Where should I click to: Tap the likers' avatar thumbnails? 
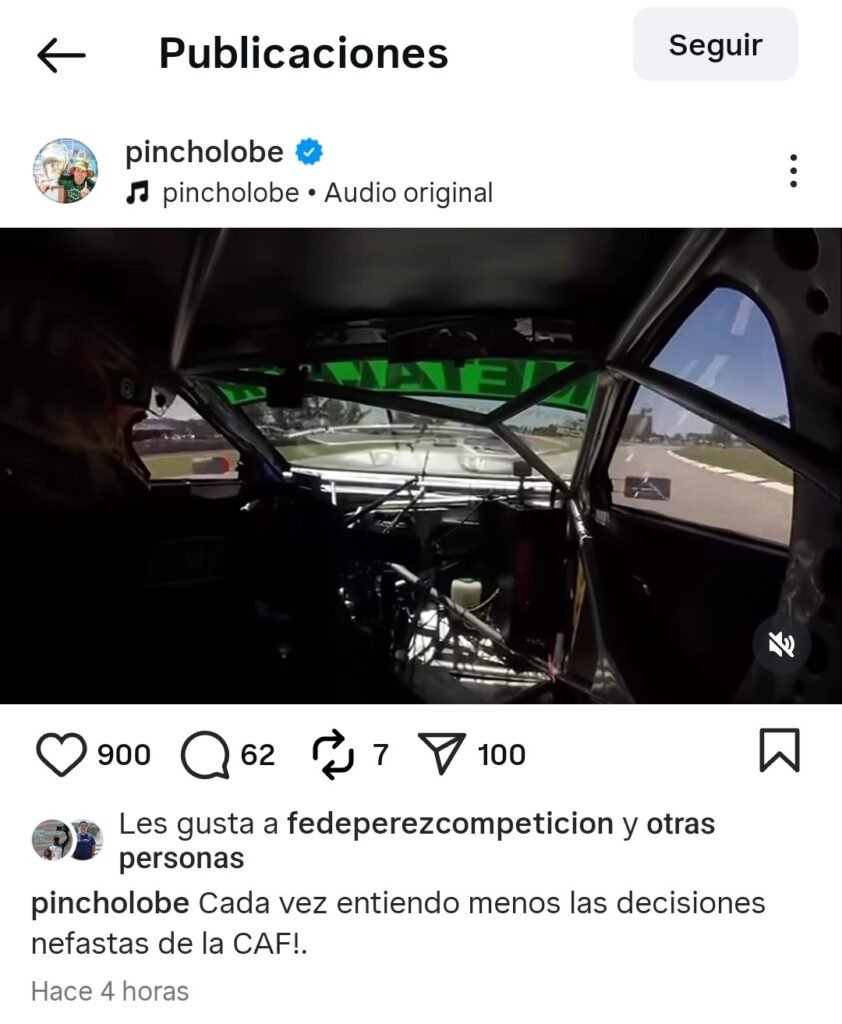68,840
